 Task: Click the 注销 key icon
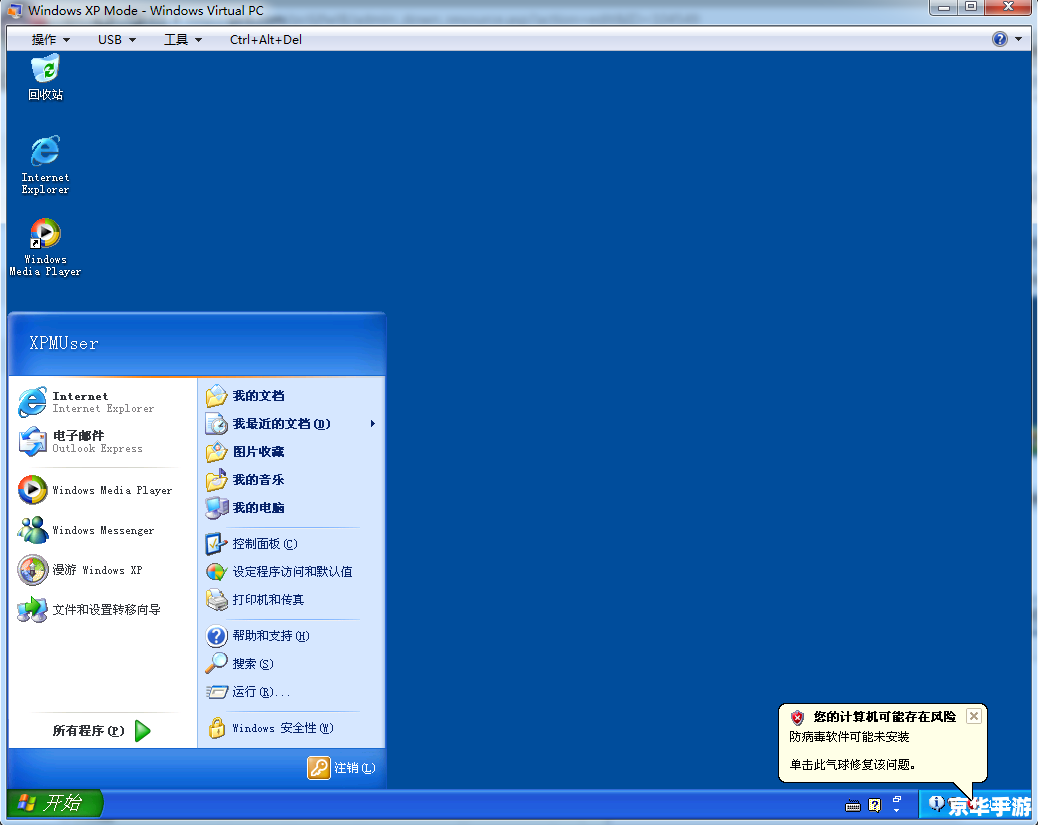318,767
